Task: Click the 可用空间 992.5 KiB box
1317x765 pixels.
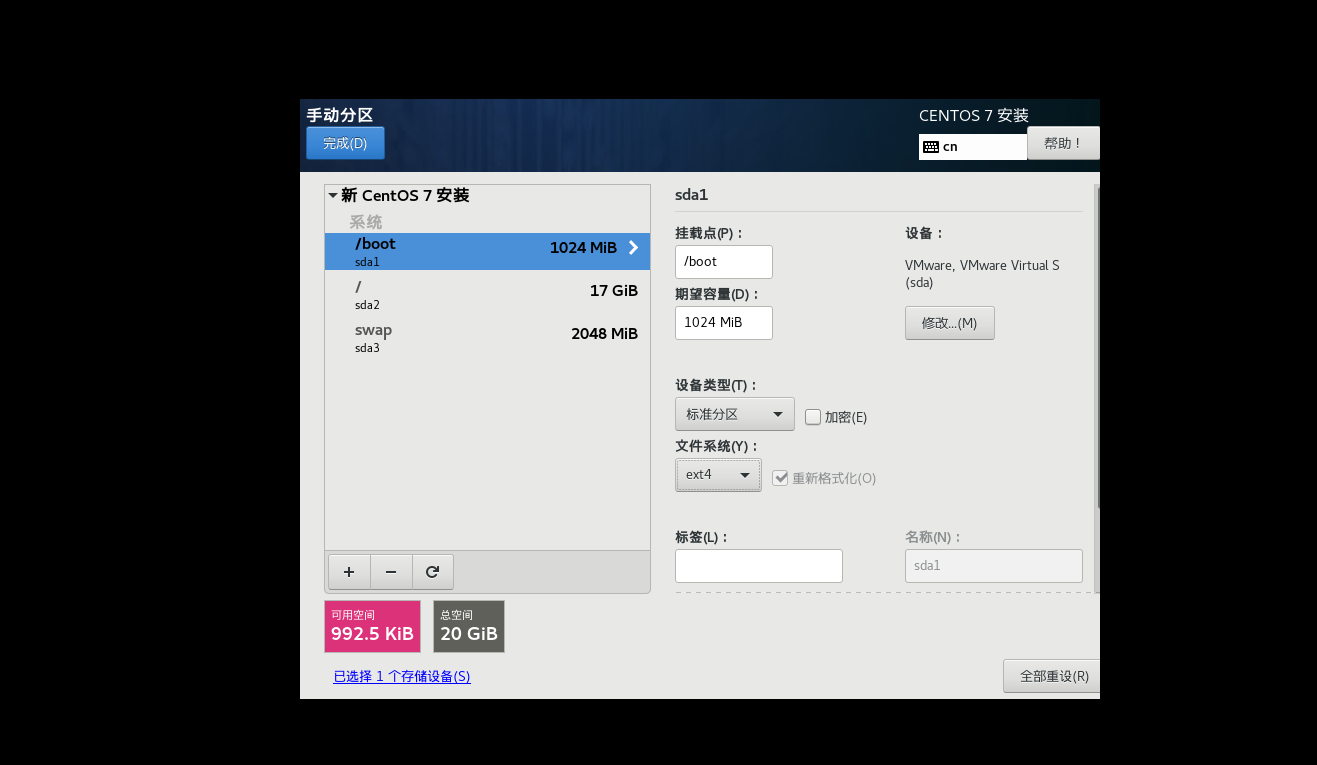Action: coord(372,627)
